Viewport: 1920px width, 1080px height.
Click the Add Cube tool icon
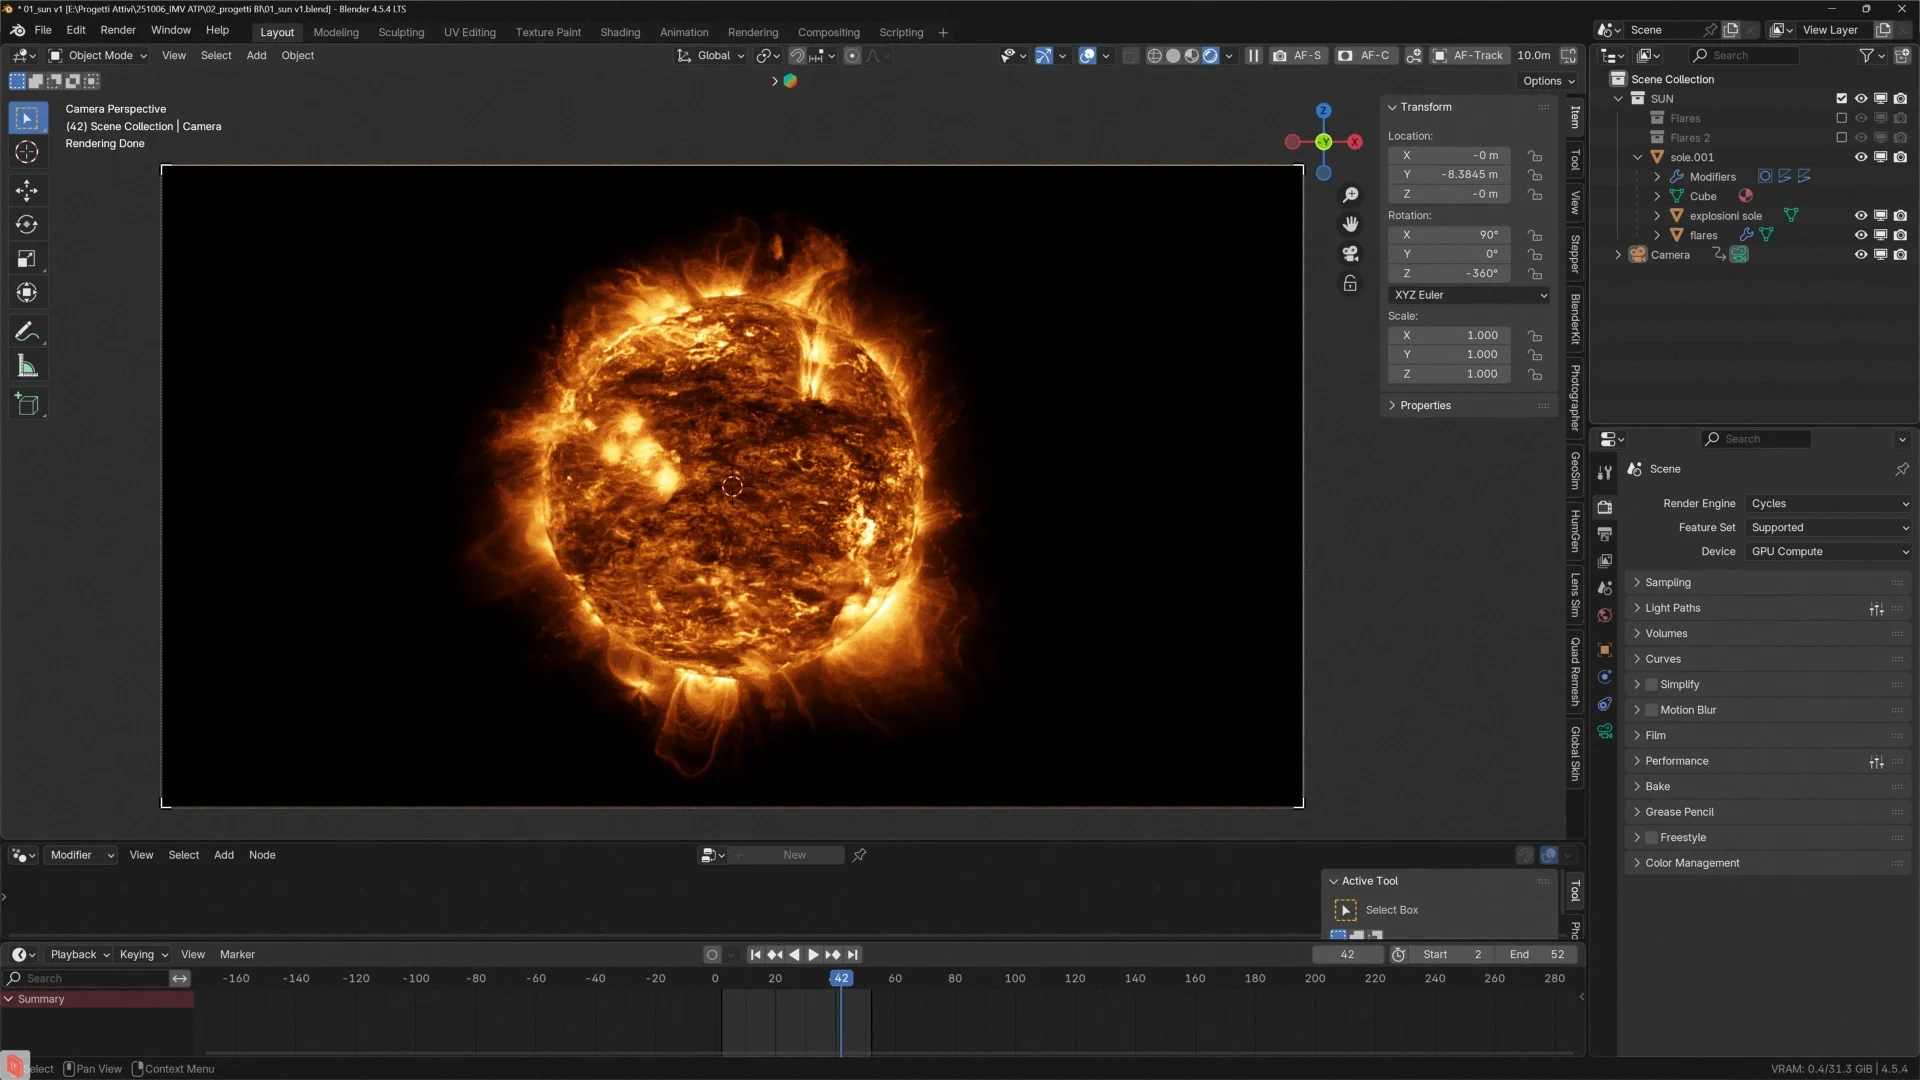27,404
